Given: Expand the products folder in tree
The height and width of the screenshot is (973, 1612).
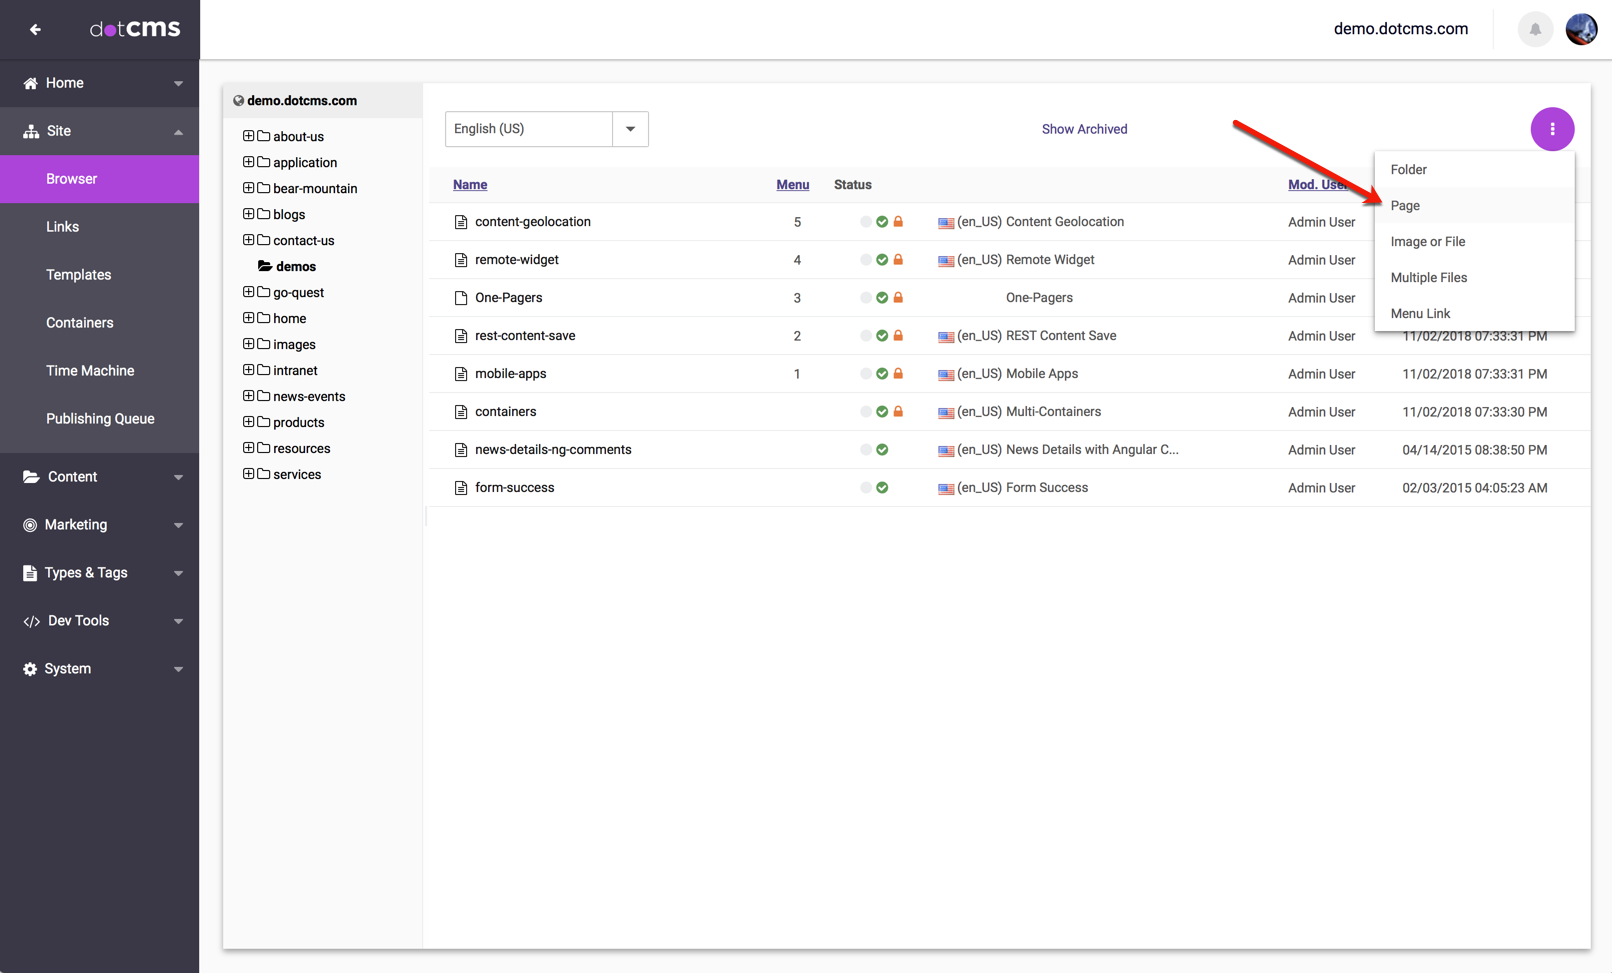Looking at the screenshot, I should 248,422.
